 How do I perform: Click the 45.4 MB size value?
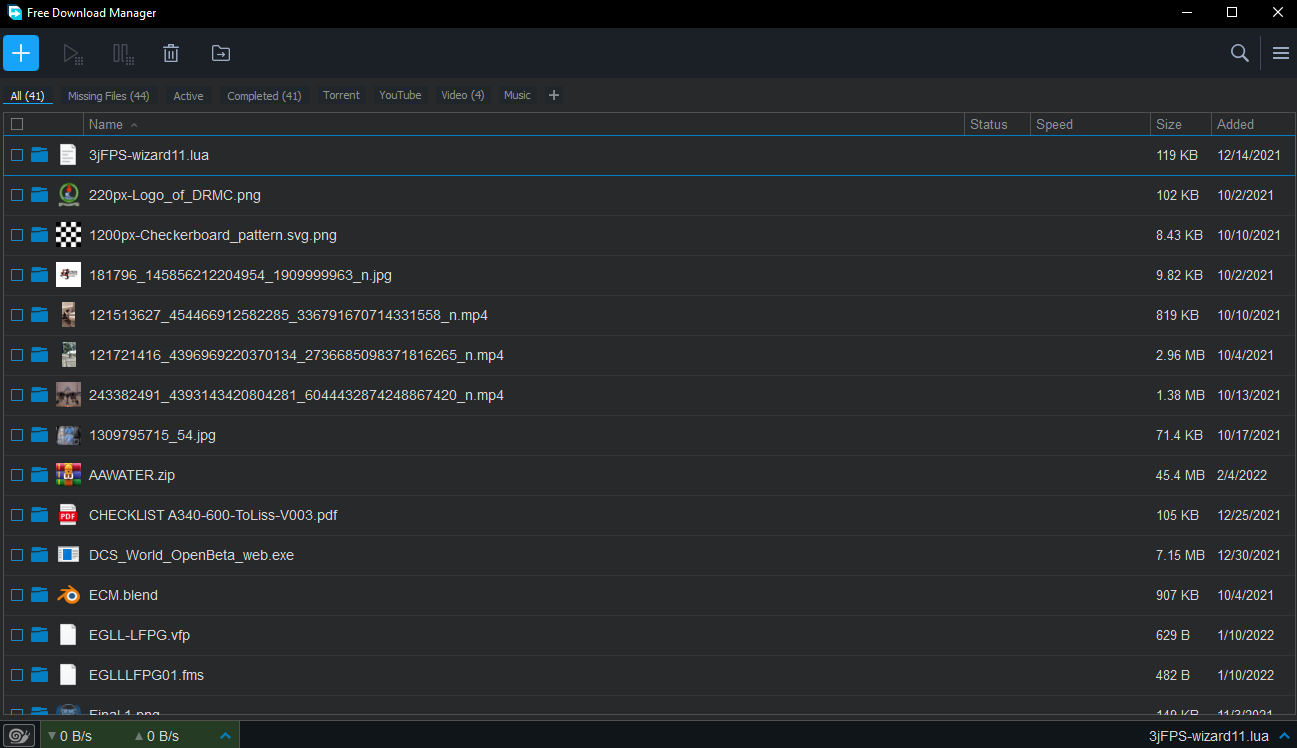click(1180, 475)
